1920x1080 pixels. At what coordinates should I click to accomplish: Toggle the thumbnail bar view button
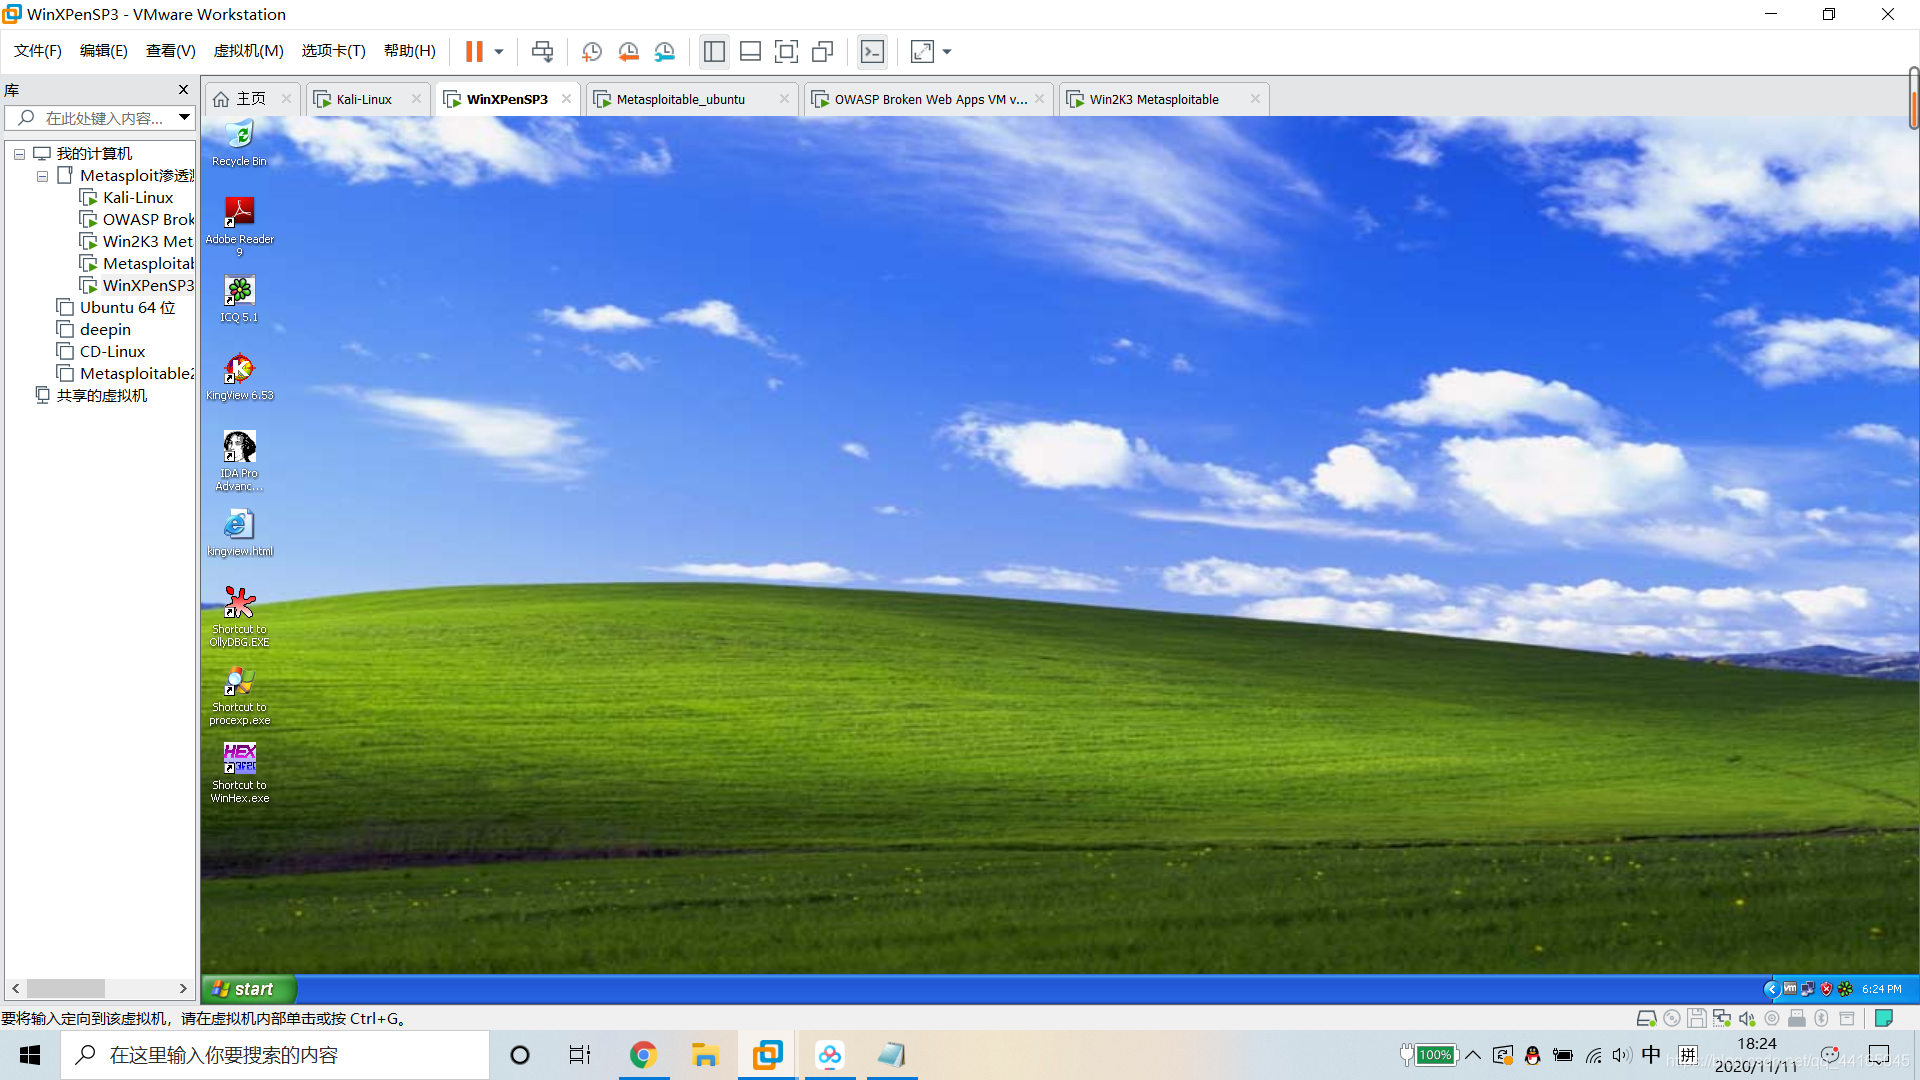(x=750, y=51)
